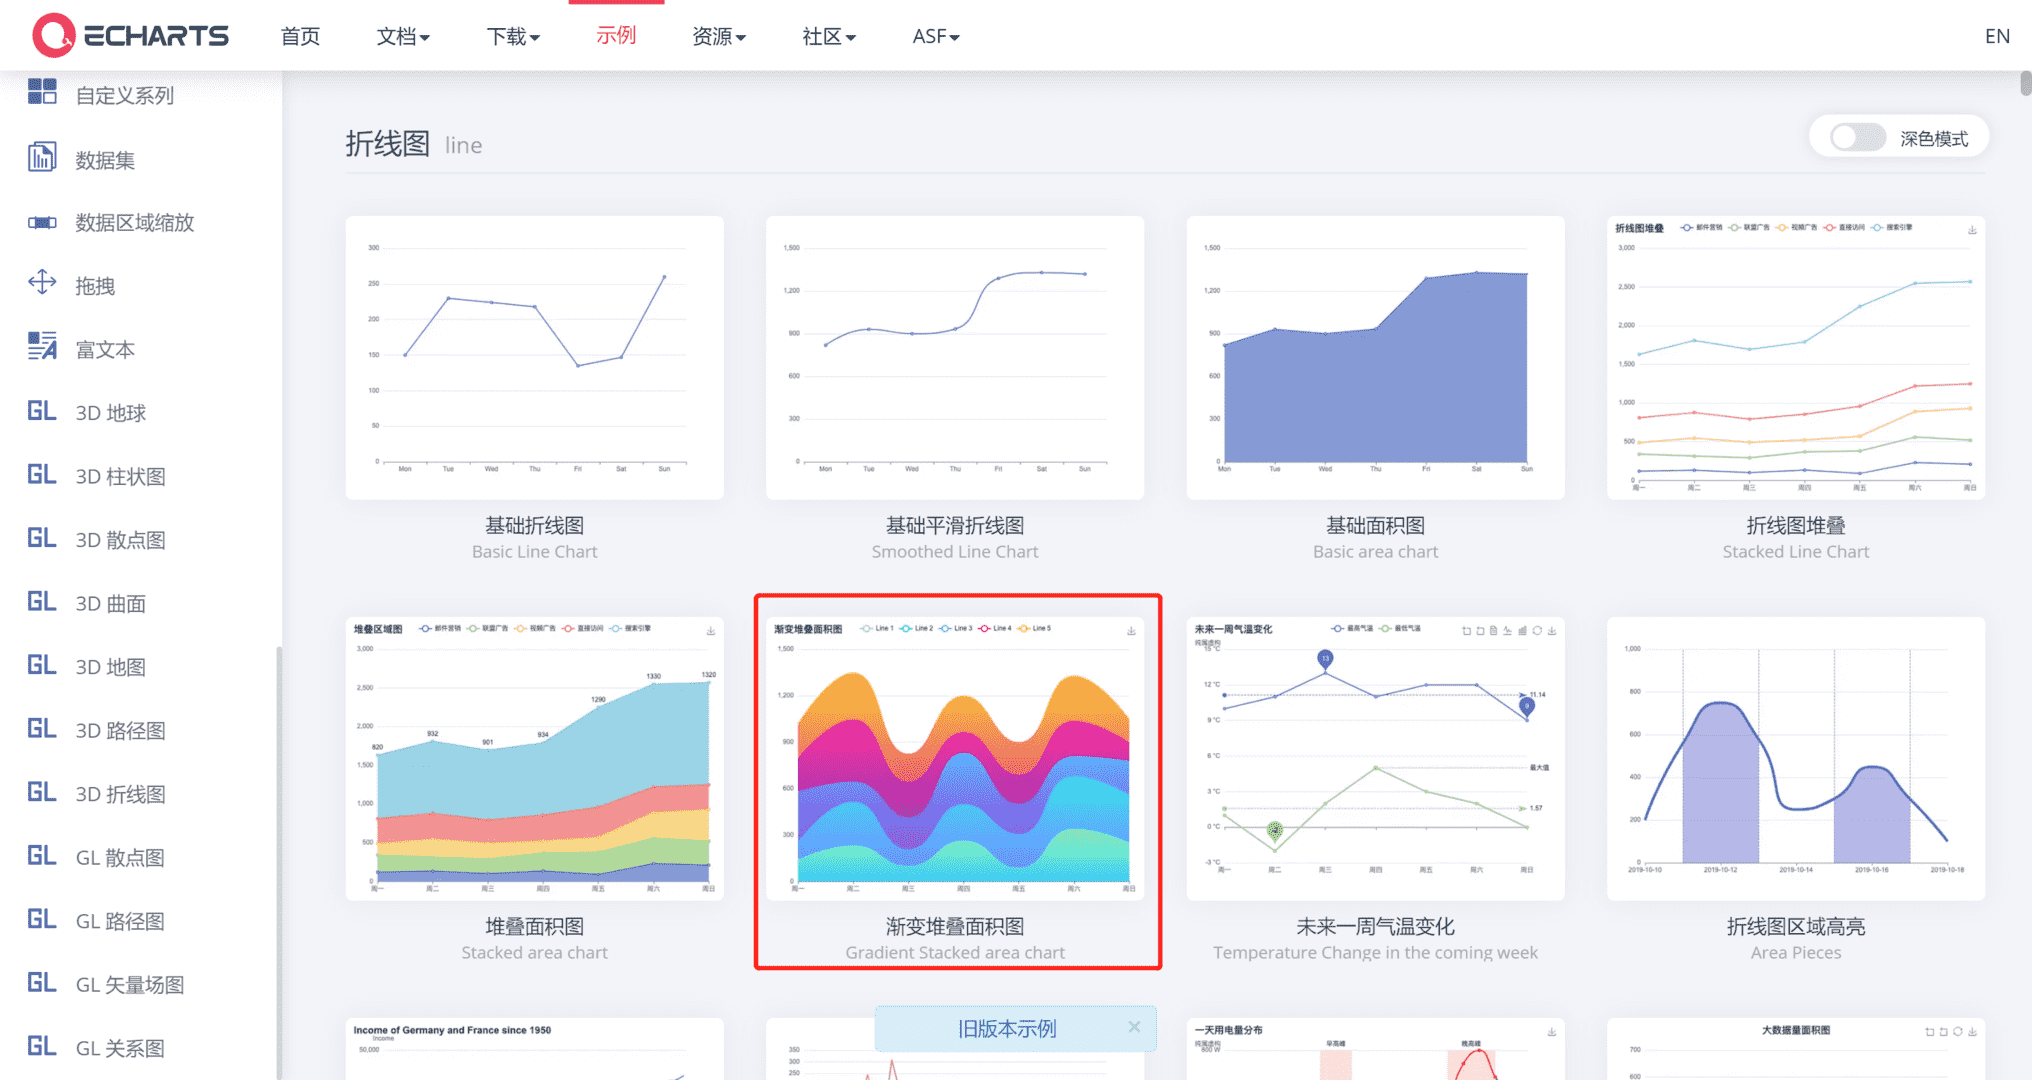This screenshot has width=2032, height=1080.
Task: Expand the ASF dropdown menu
Action: pos(936,36)
